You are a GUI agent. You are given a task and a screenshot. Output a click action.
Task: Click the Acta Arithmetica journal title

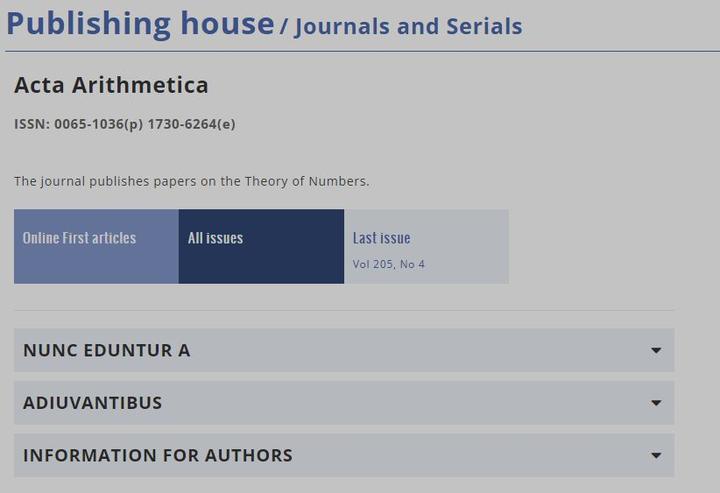(x=111, y=85)
